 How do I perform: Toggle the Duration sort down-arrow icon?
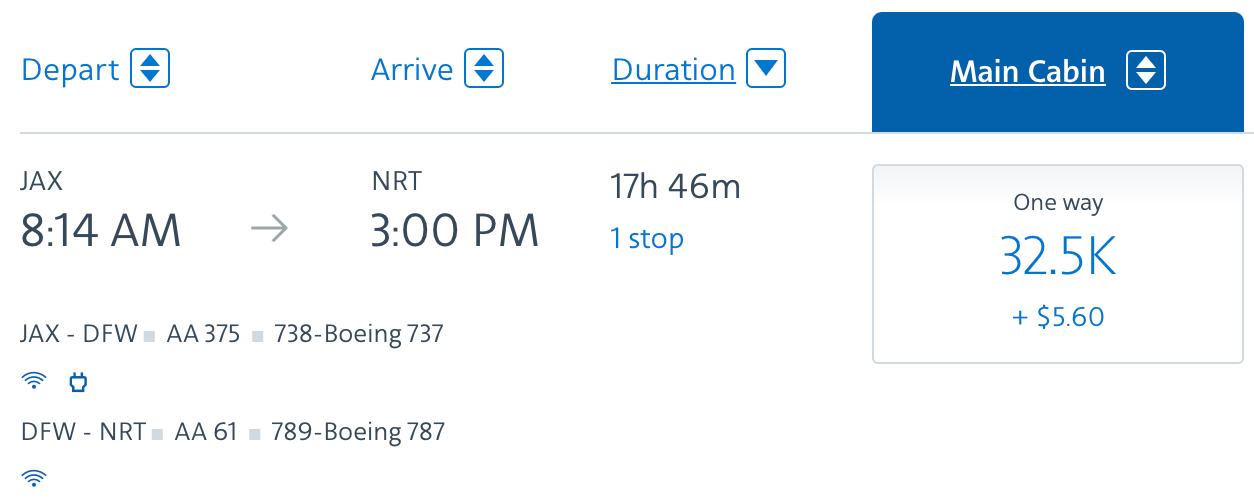click(x=766, y=69)
